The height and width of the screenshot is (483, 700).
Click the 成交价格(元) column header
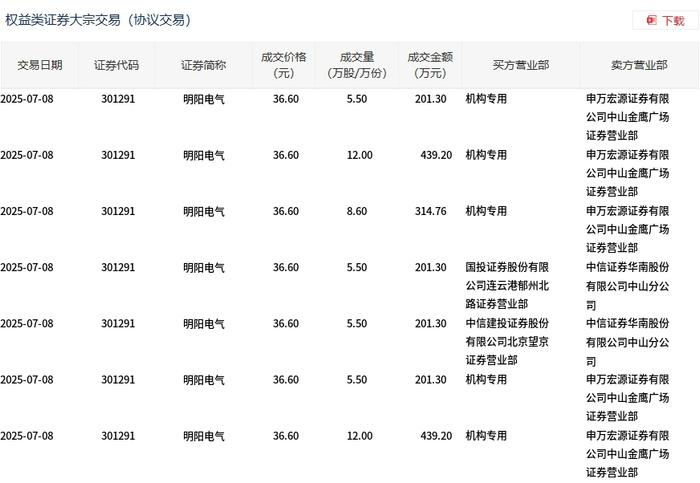(x=284, y=65)
